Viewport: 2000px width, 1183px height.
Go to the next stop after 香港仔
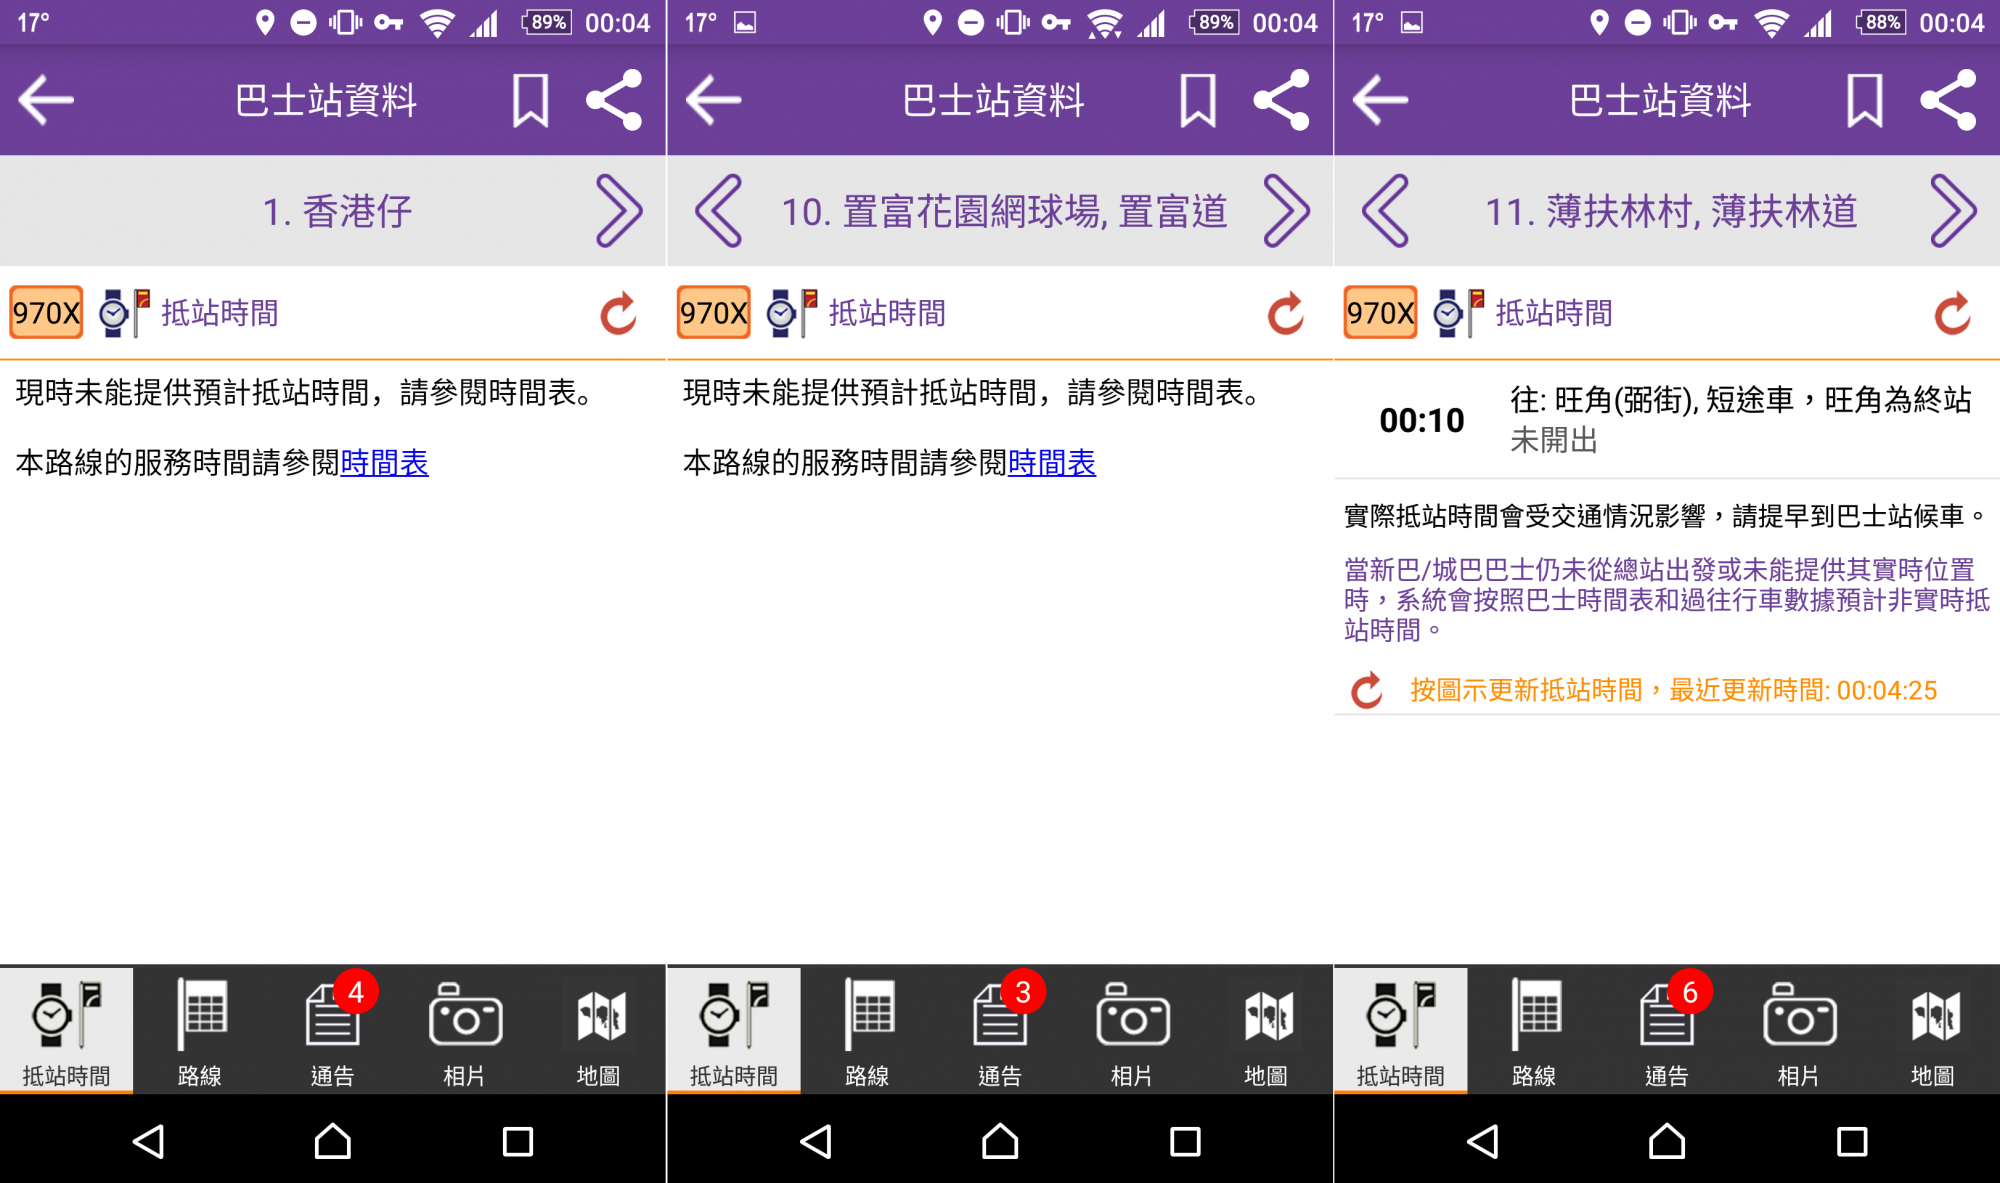pyautogui.click(x=618, y=211)
